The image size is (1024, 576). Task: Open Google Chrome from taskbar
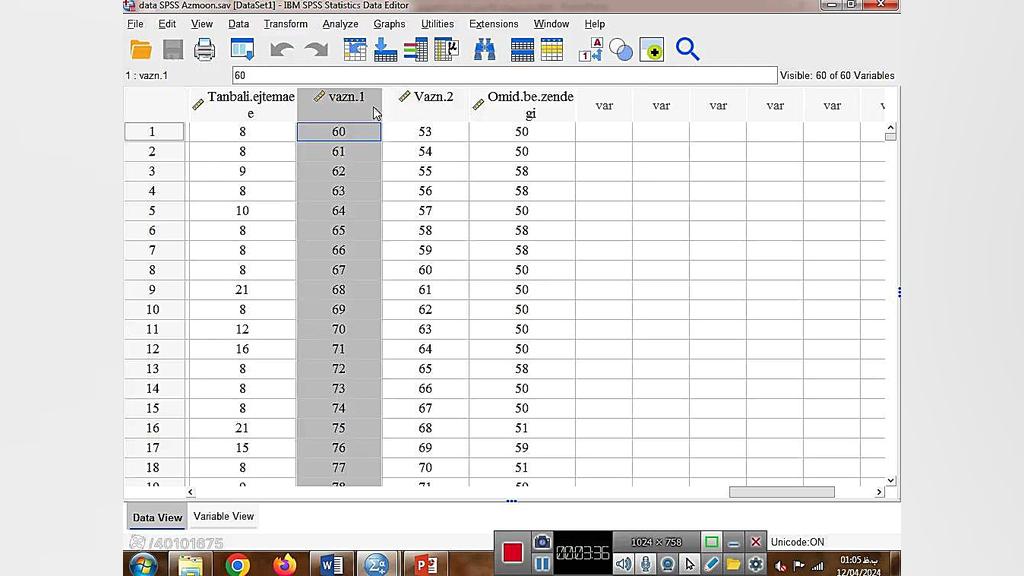pyautogui.click(x=238, y=564)
